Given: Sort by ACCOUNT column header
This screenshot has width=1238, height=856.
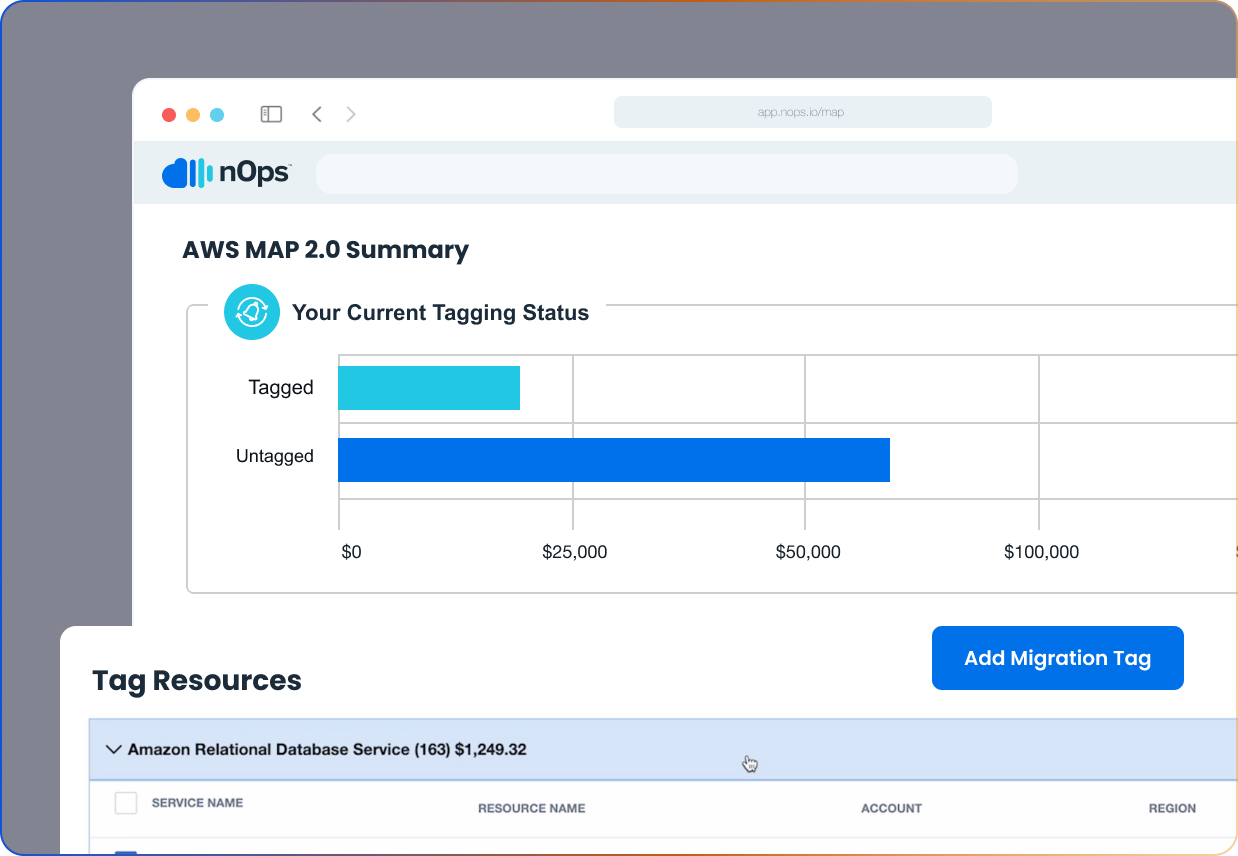Looking at the screenshot, I should (891, 808).
